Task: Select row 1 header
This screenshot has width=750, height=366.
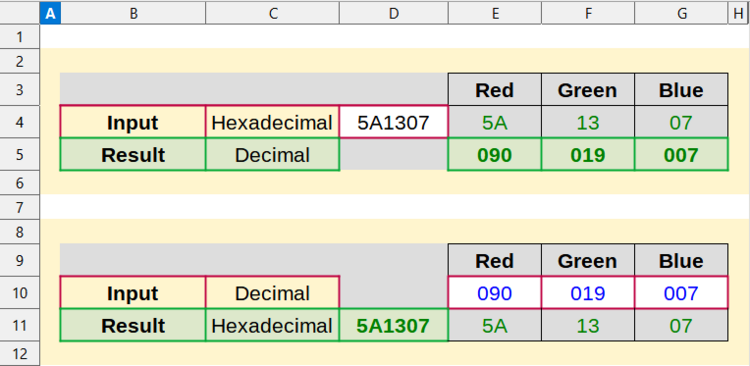Action: point(20,37)
